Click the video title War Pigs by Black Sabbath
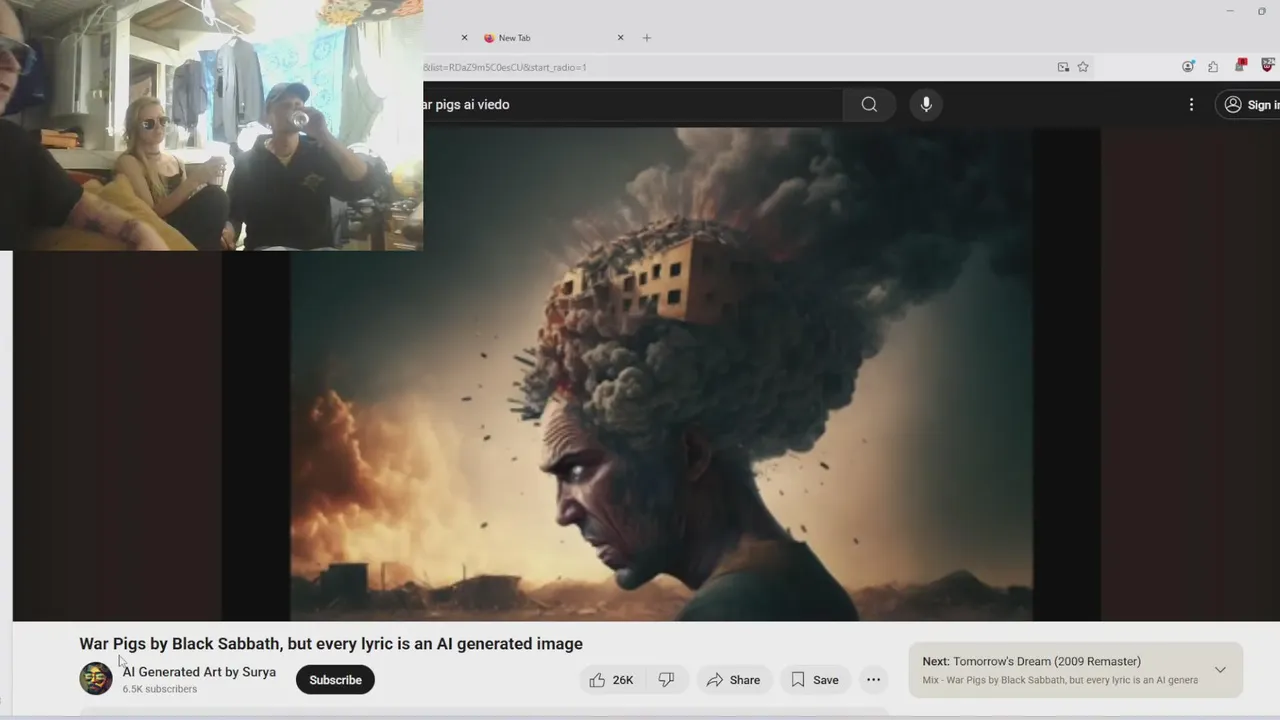The image size is (1280, 720). click(x=331, y=644)
